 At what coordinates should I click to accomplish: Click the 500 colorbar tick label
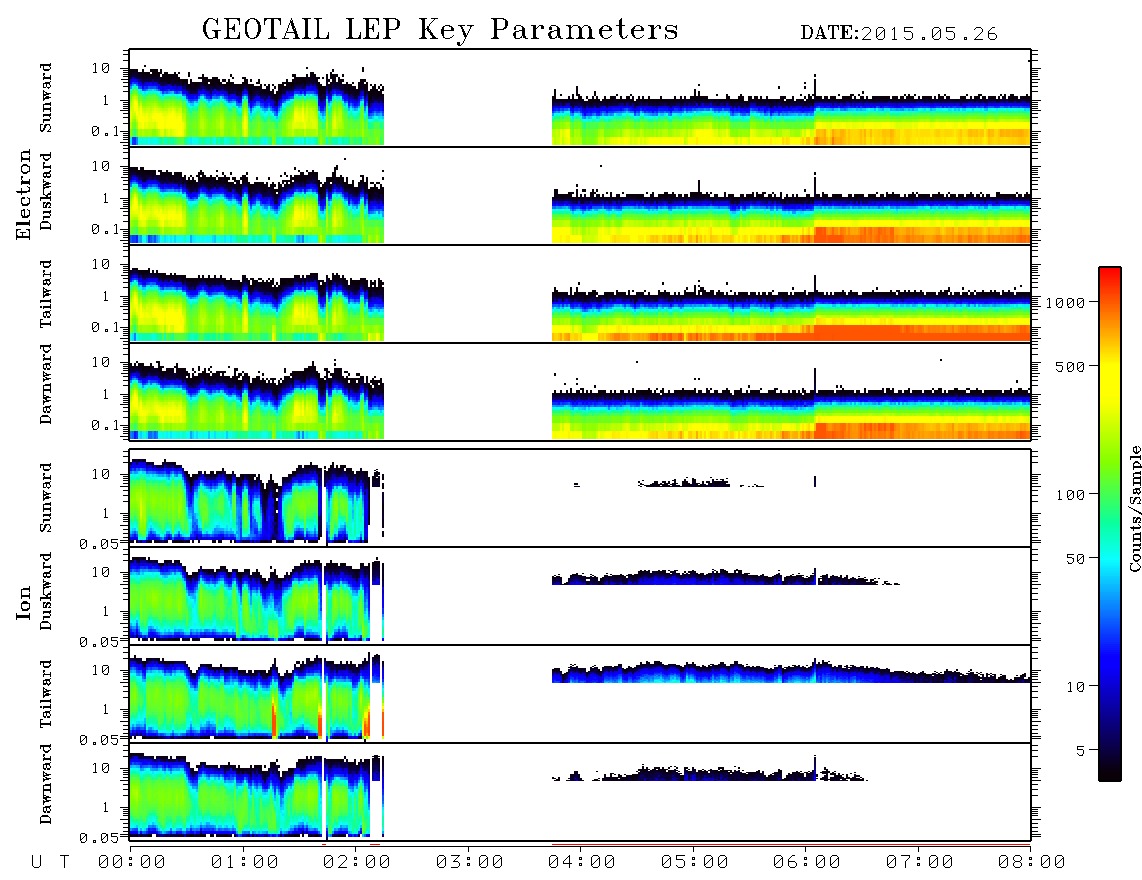(x=1070, y=366)
